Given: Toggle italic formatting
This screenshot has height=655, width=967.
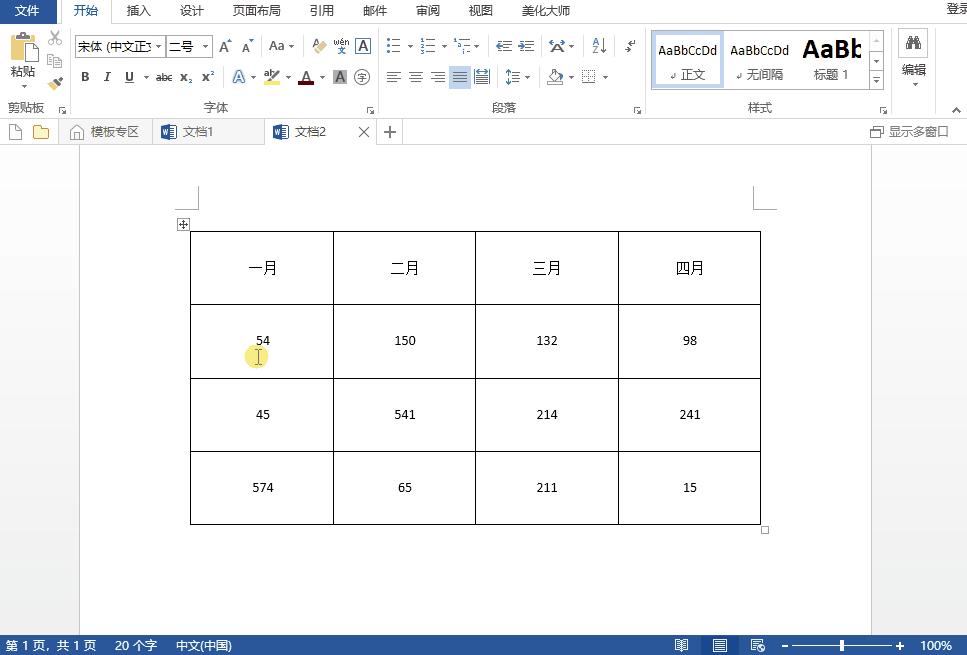Looking at the screenshot, I should coord(107,77).
